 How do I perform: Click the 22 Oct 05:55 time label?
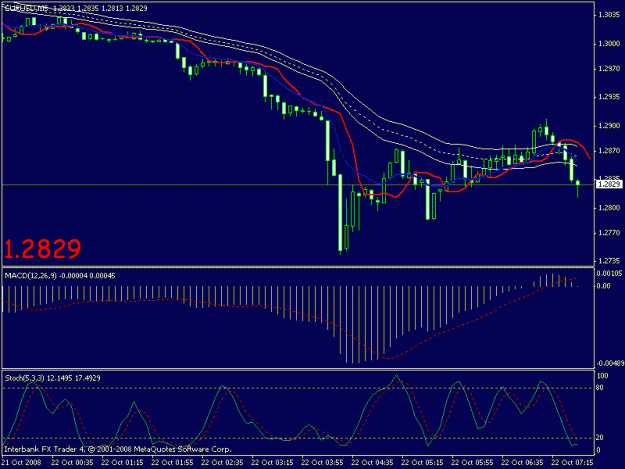tap(472, 463)
